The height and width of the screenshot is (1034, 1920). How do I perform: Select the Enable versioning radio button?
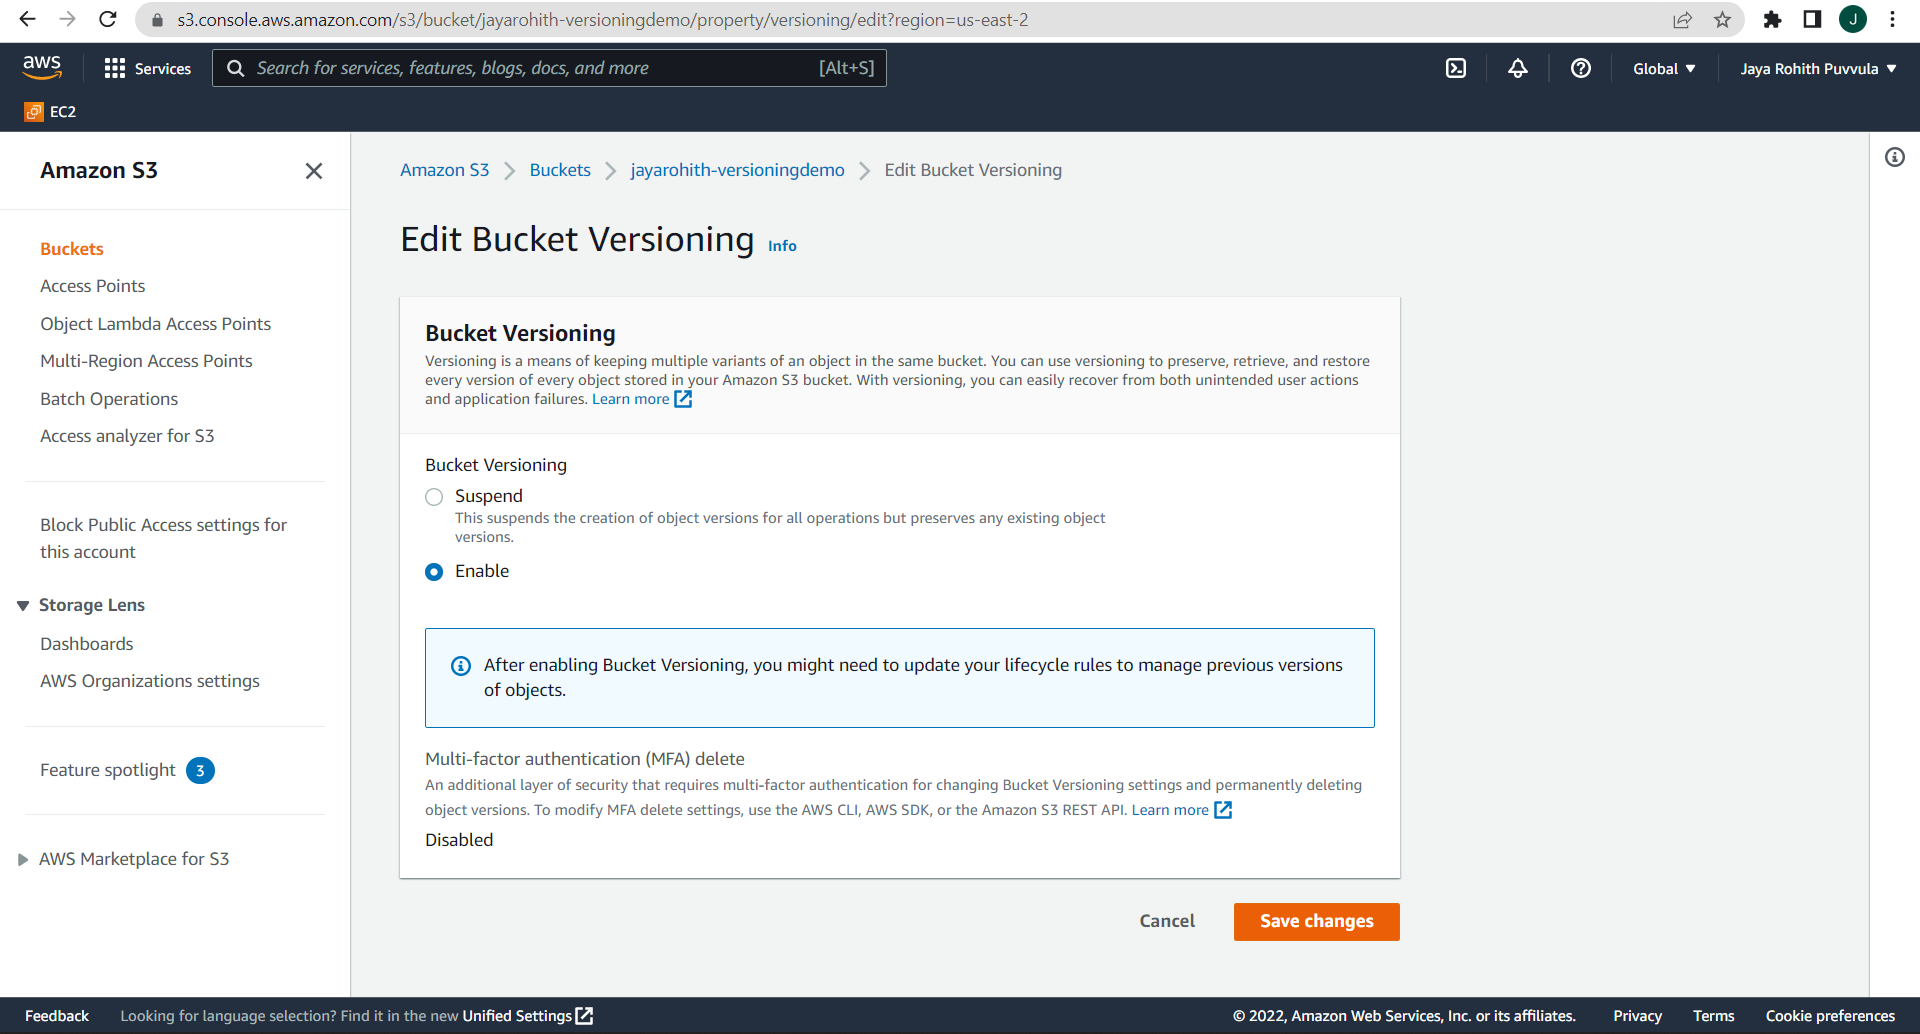(x=434, y=571)
